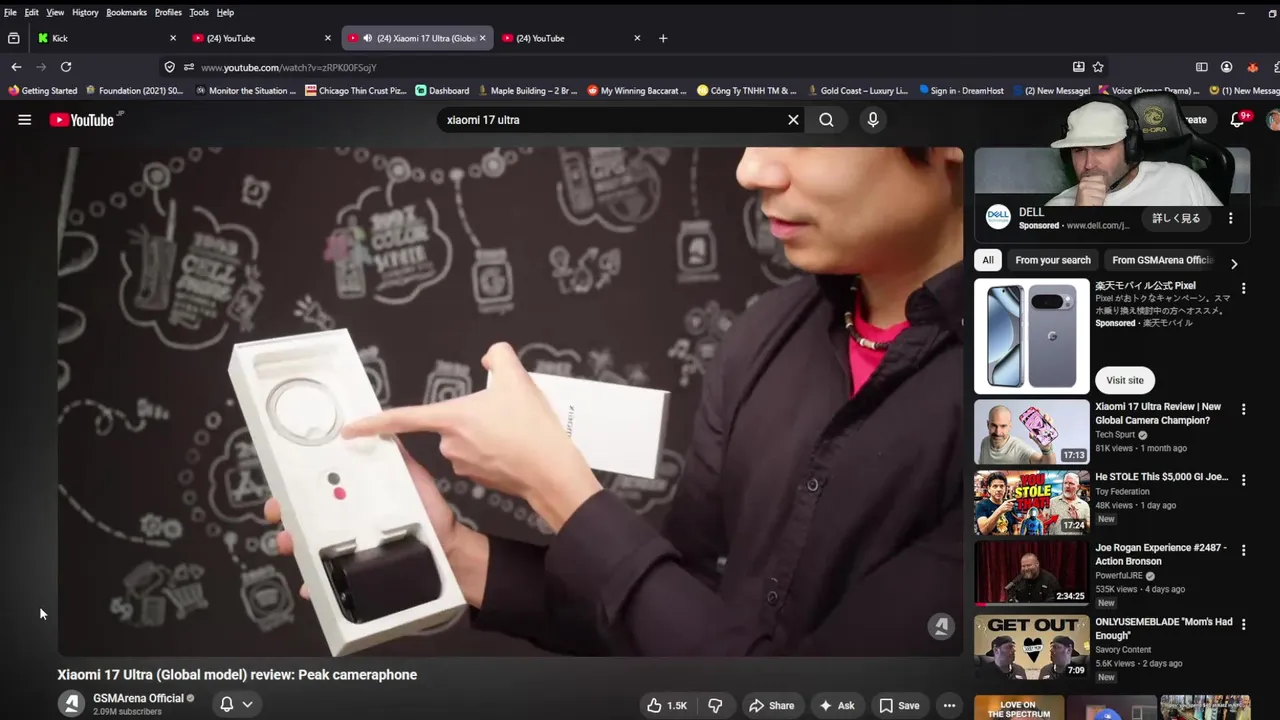The width and height of the screenshot is (1280, 720).
Task: Open the Bookmarks menu
Action: (126, 12)
